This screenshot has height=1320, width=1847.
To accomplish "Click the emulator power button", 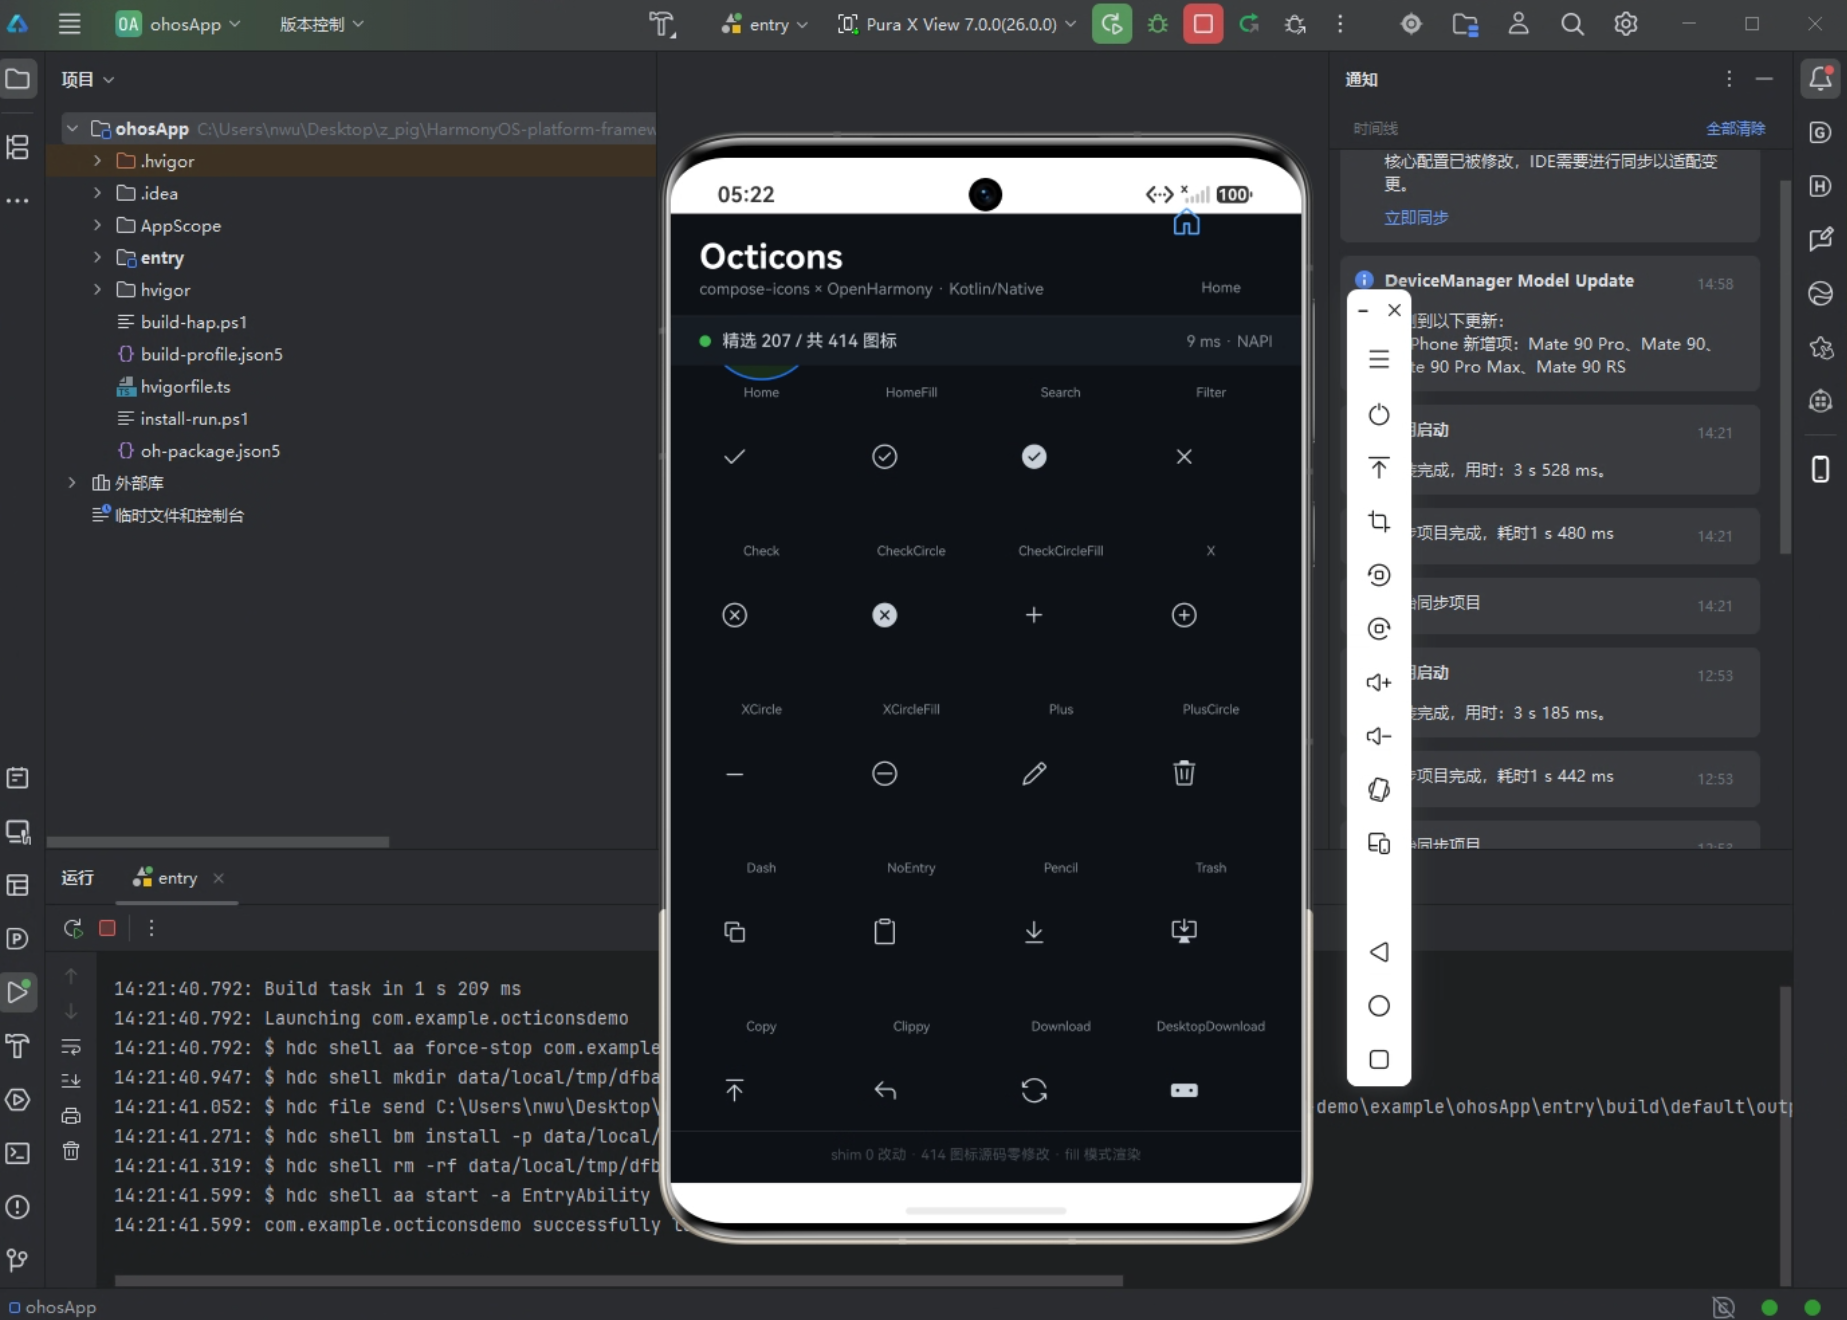I will pos(1379,414).
